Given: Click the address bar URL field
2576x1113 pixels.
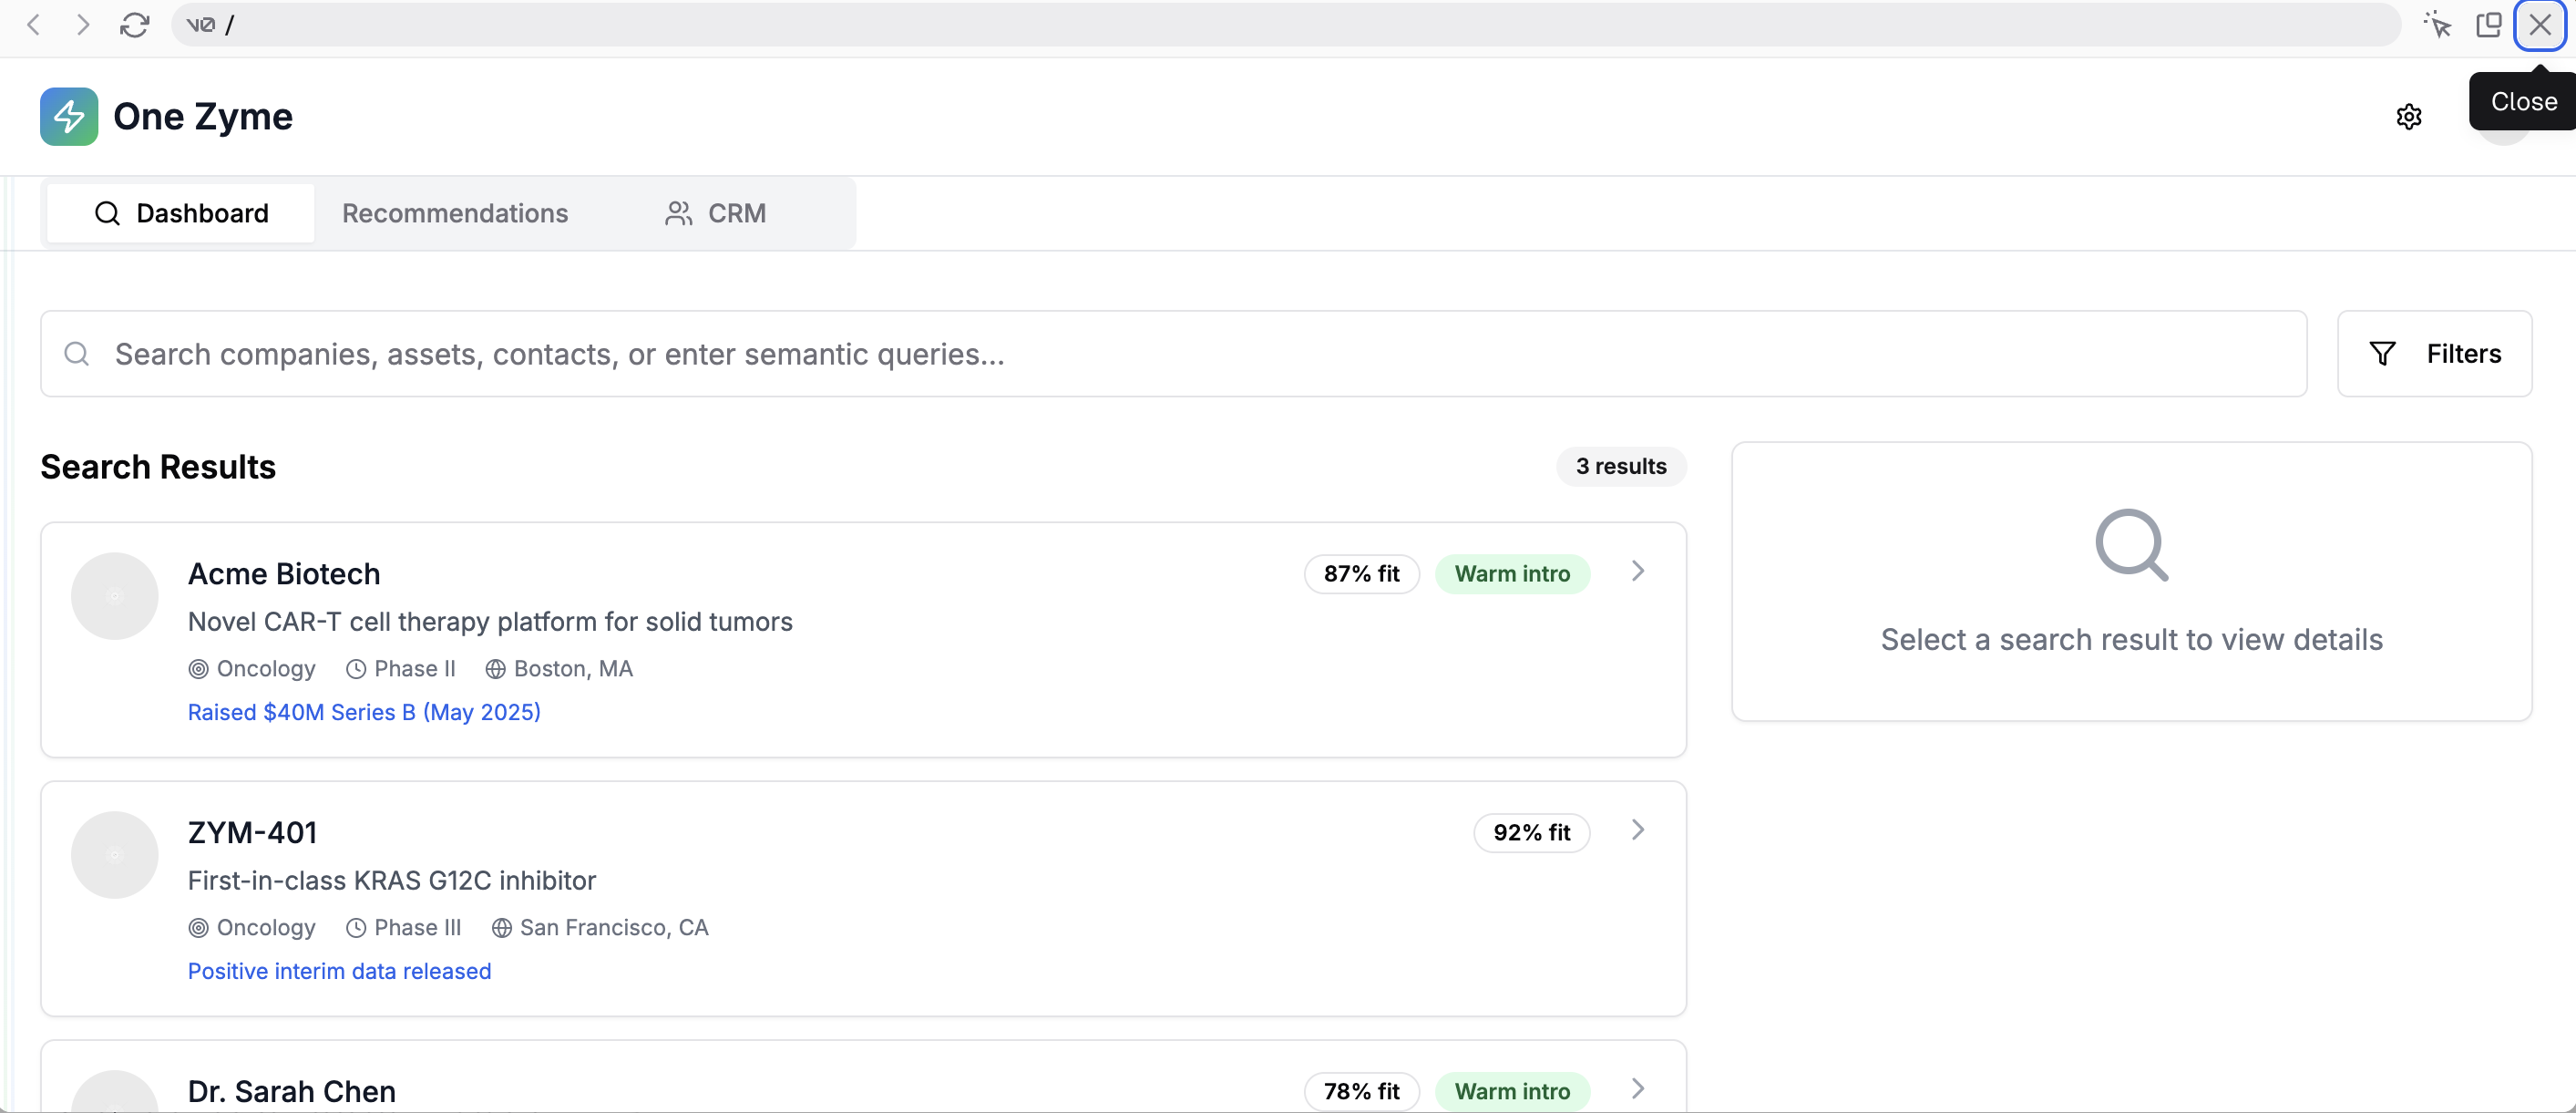Looking at the screenshot, I should (x=1286, y=25).
